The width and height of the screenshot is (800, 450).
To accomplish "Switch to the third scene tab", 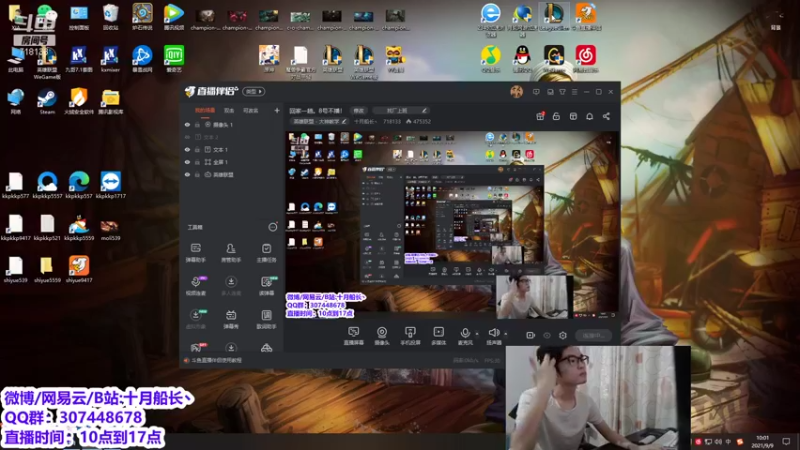I will click(x=251, y=110).
